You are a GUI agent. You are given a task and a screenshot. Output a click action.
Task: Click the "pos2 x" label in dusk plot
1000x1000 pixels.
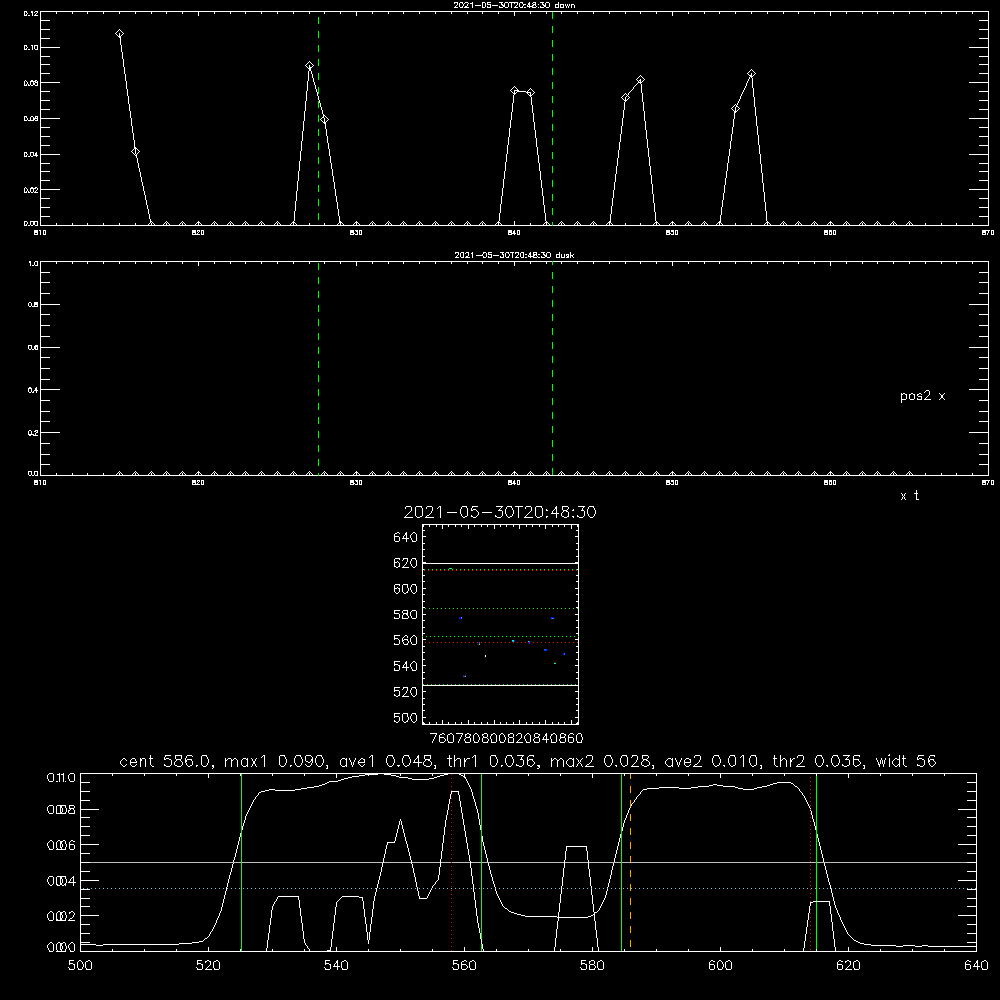click(x=922, y=396)
